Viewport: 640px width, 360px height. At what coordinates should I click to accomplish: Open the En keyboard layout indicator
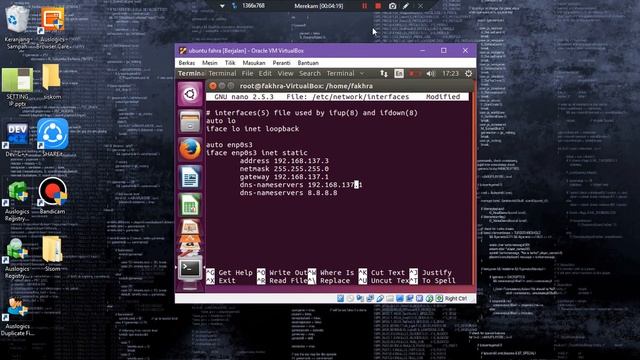399,73
